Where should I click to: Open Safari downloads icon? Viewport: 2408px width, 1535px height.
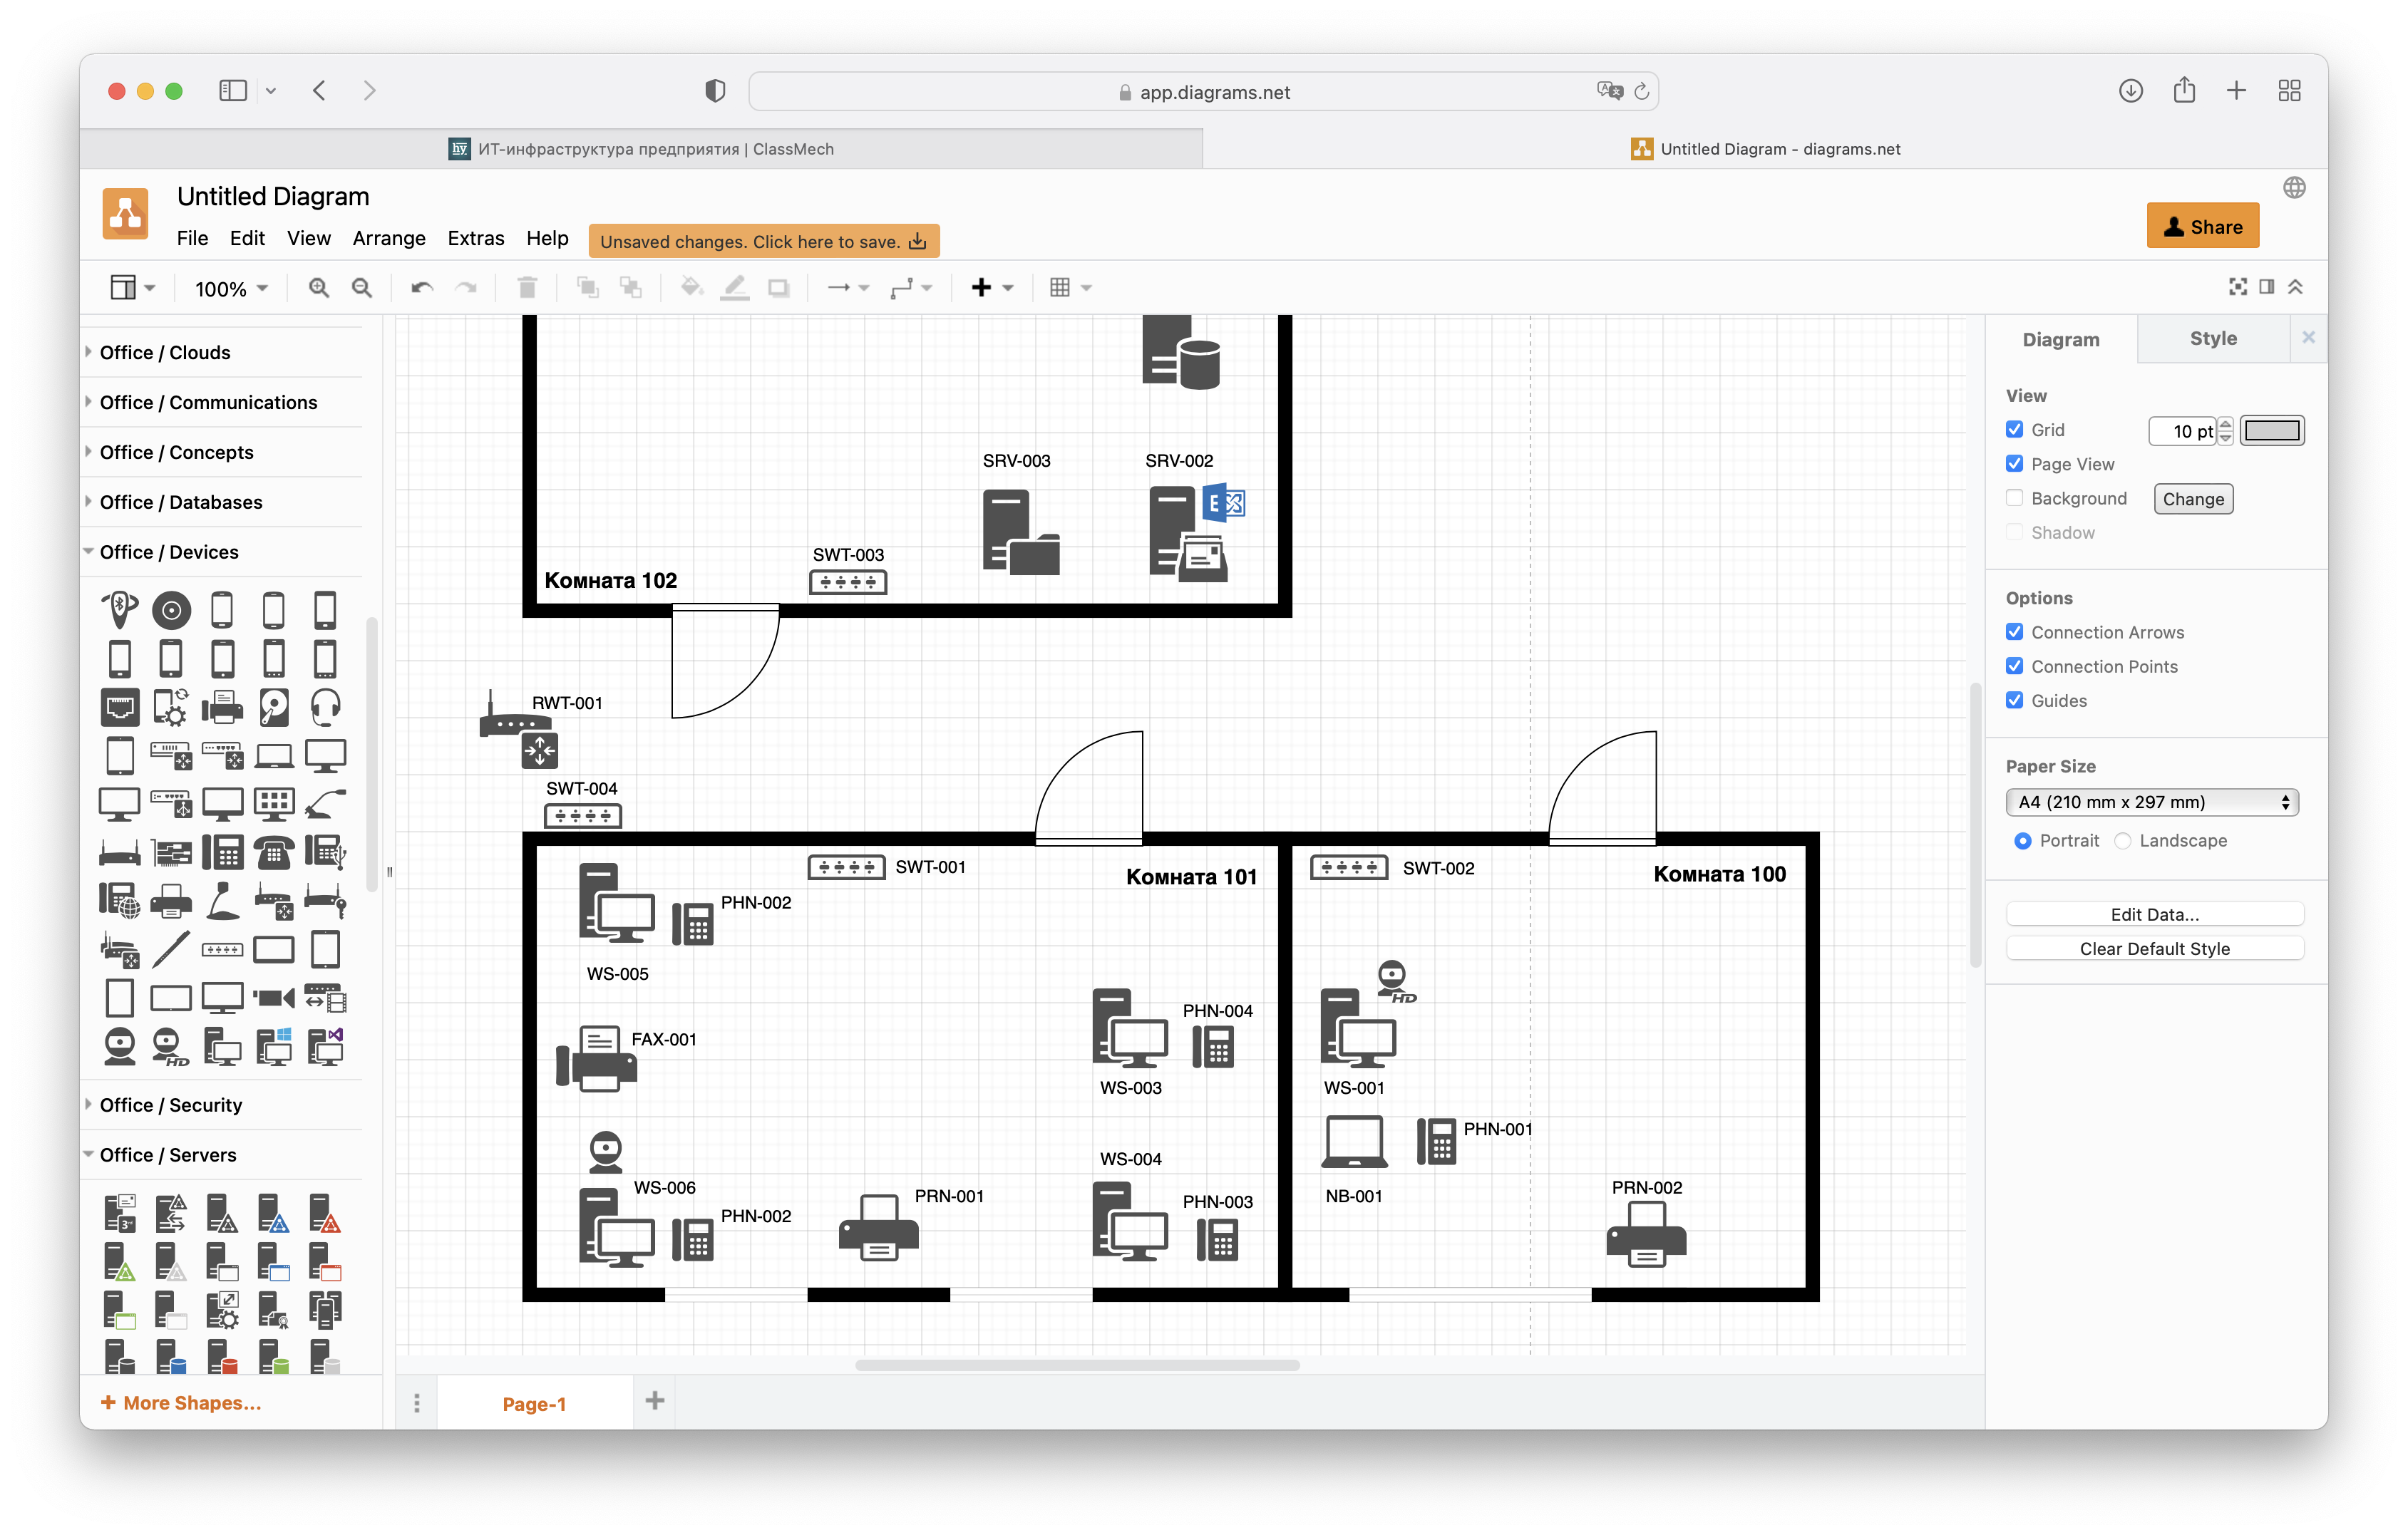point(2131,91)
